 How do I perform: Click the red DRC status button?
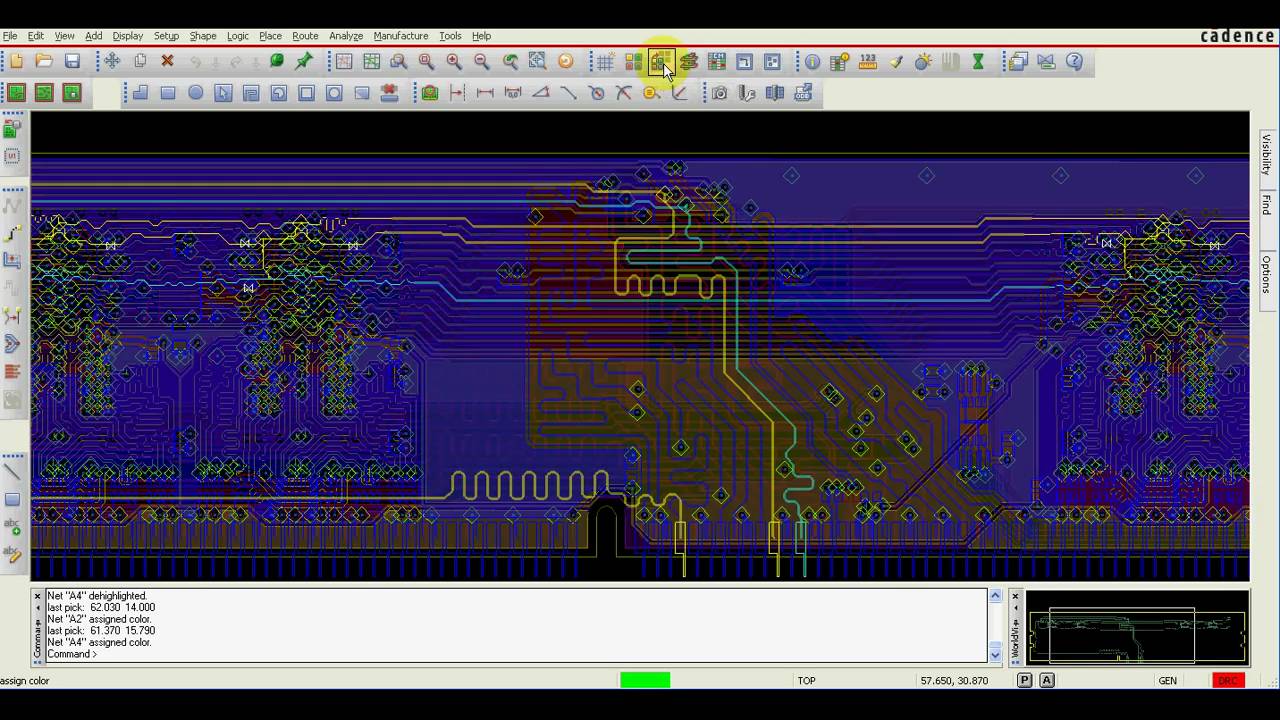pos(1228,680)
